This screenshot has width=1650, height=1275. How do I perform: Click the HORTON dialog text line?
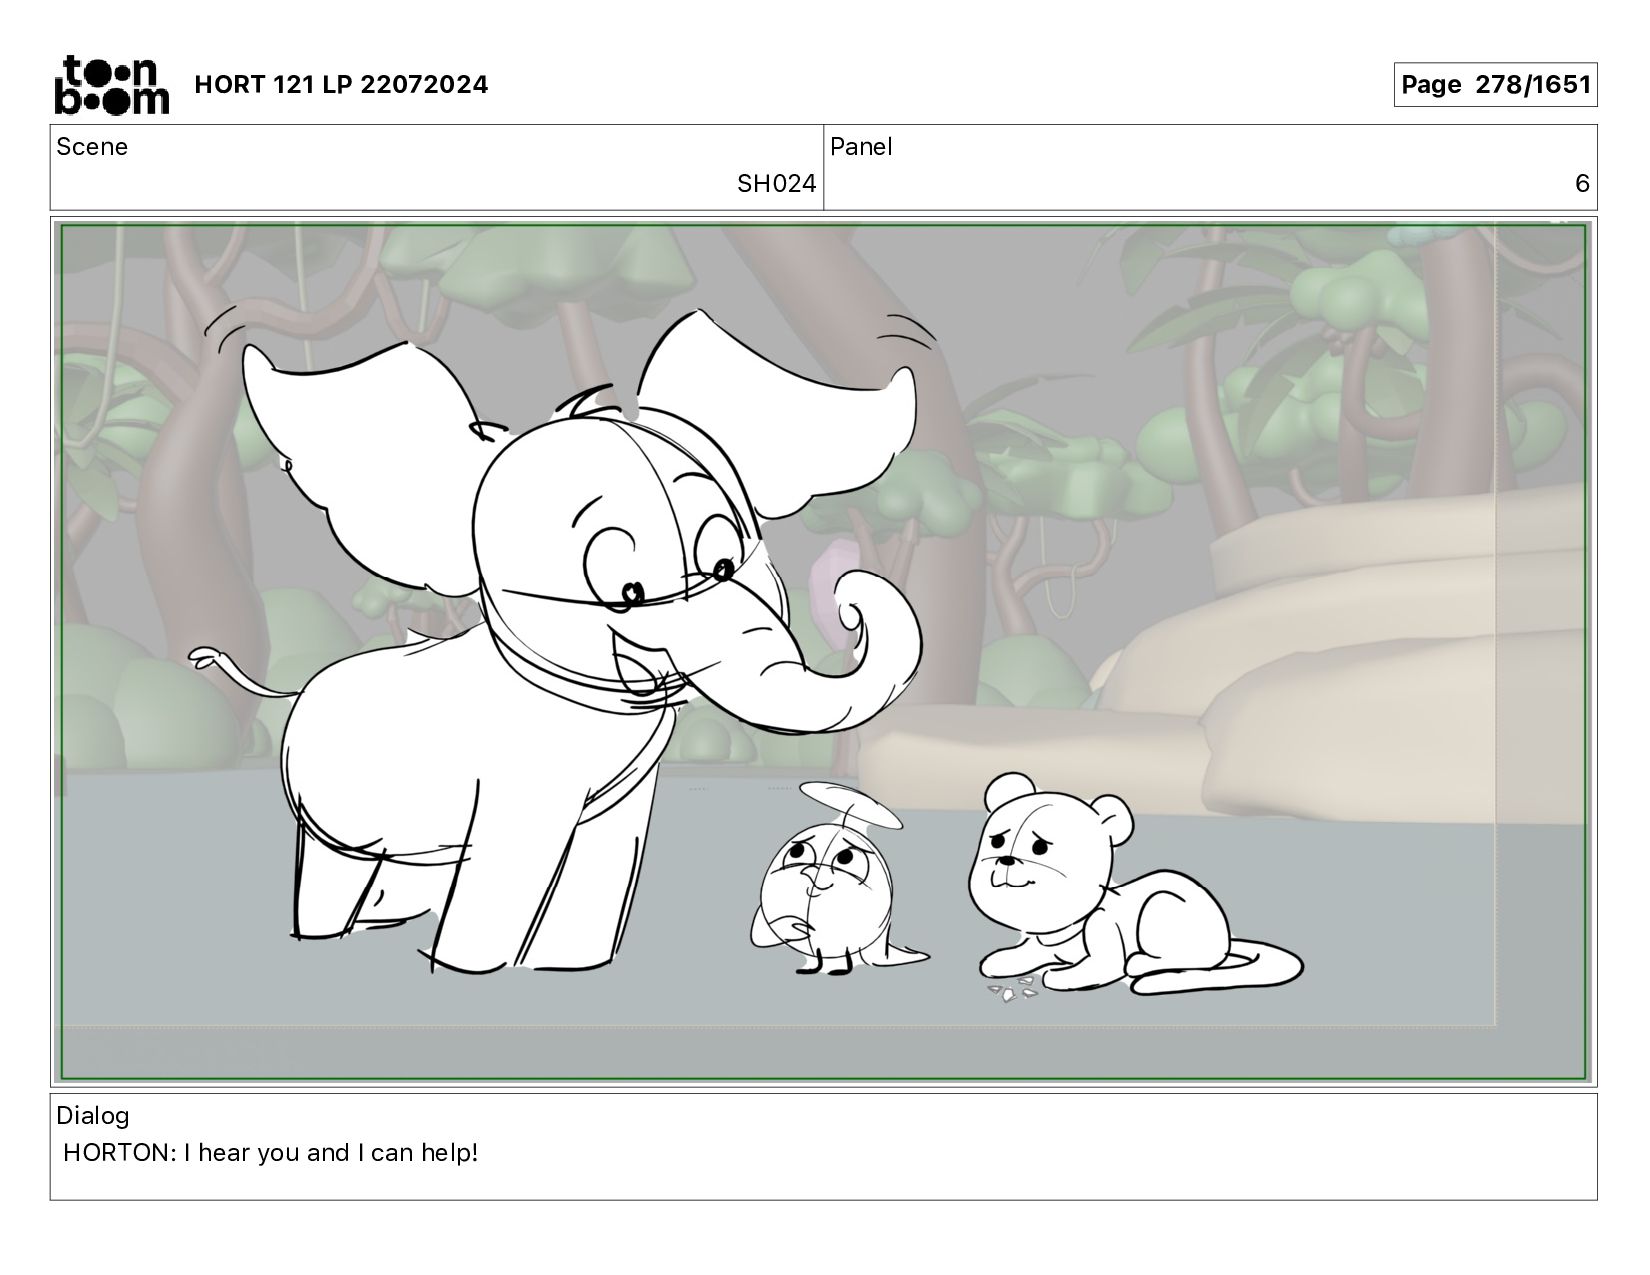(x=271, y=1153)
